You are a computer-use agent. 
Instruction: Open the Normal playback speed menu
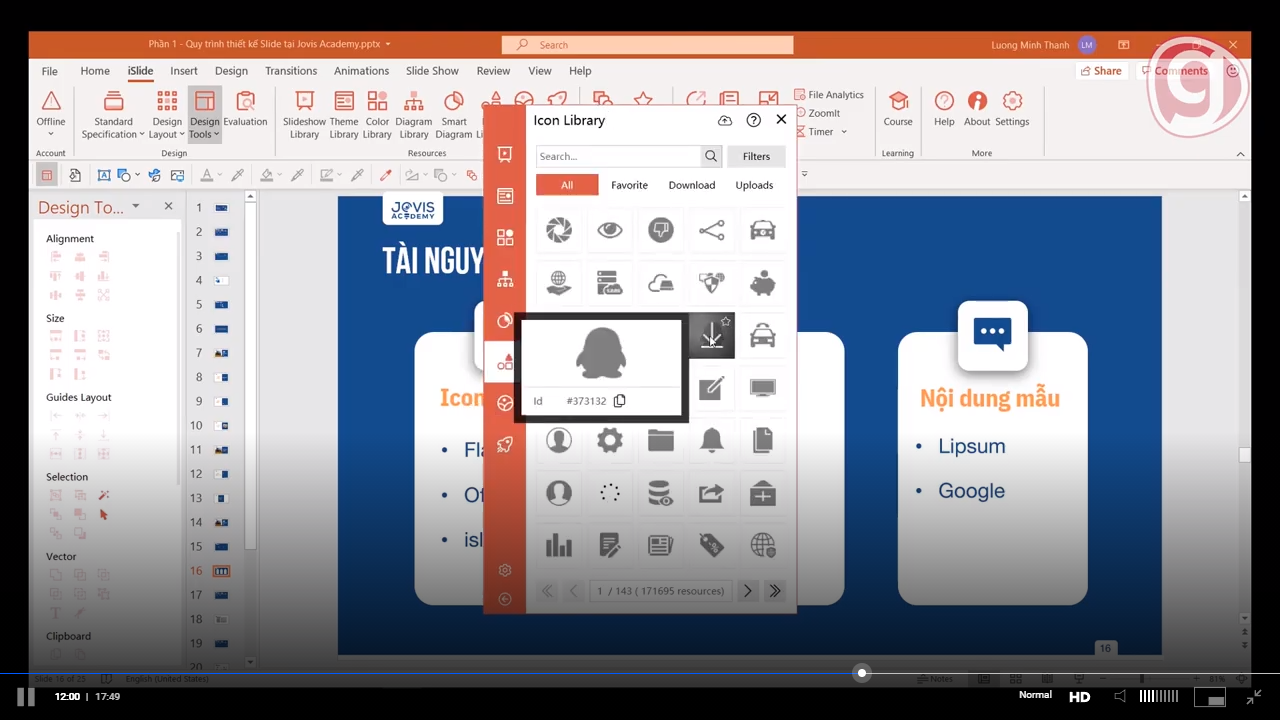click(x=1035, y=695)
